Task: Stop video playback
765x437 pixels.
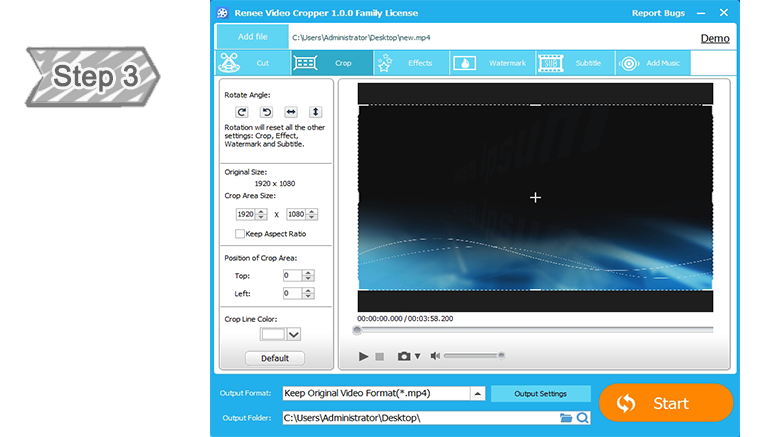Action: click(379, 356)
